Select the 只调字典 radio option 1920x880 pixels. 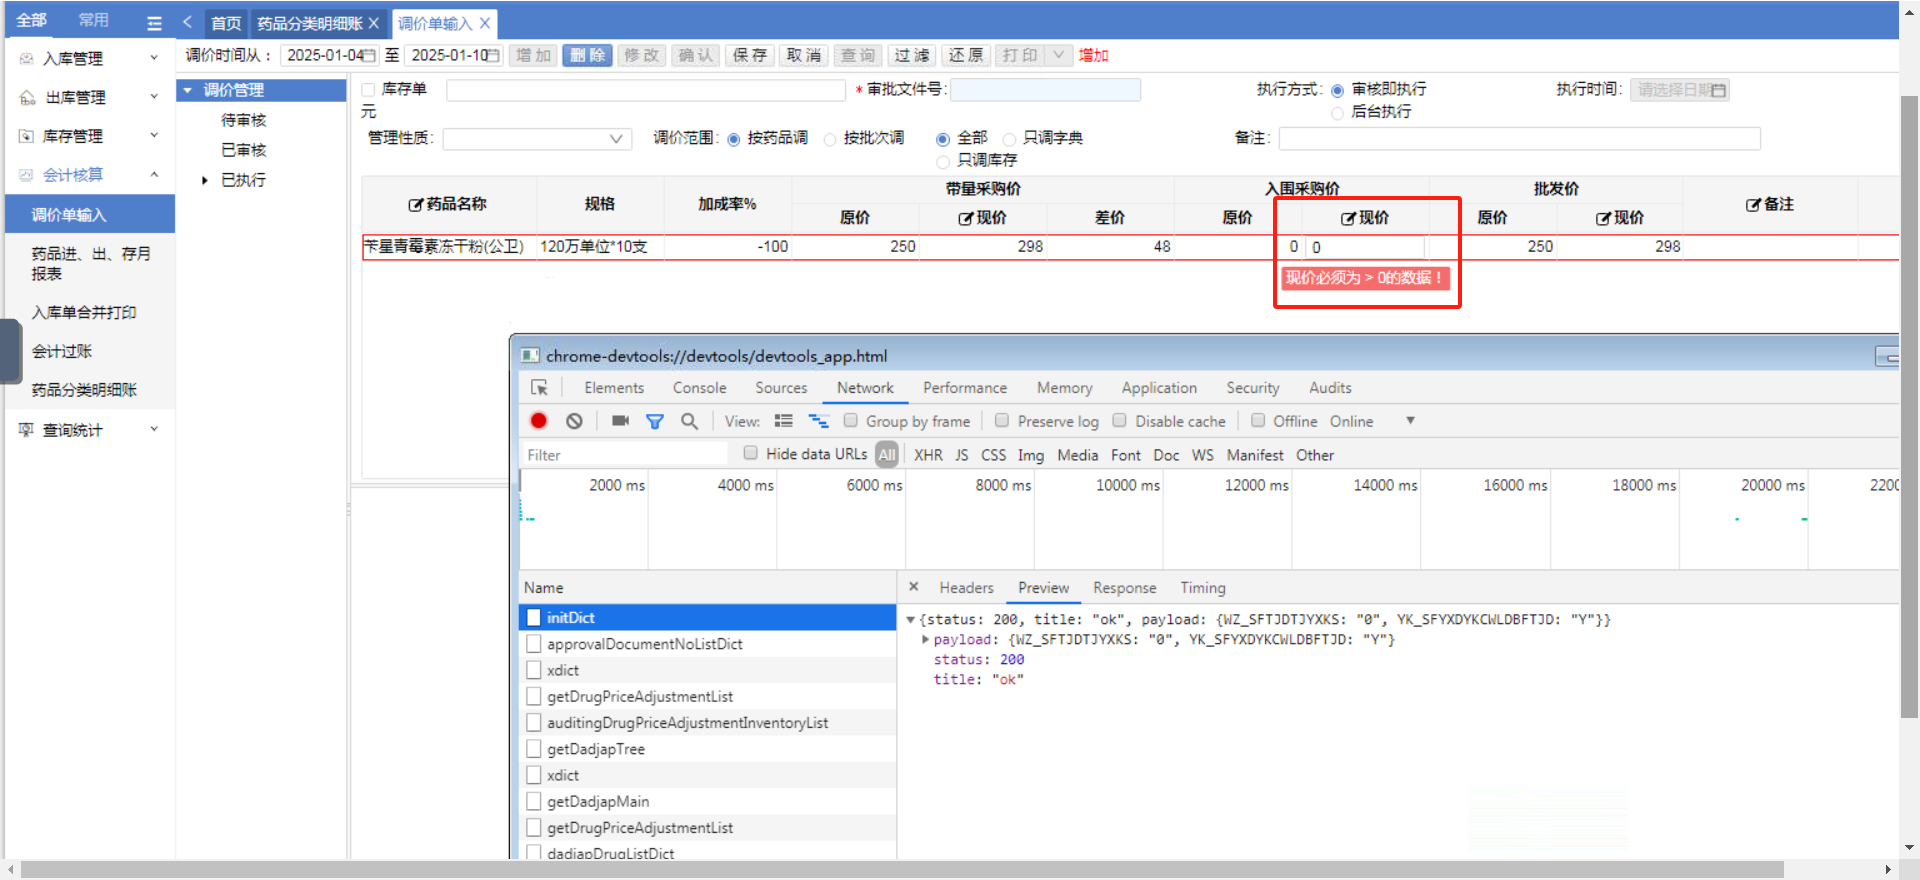point(1009,139)
